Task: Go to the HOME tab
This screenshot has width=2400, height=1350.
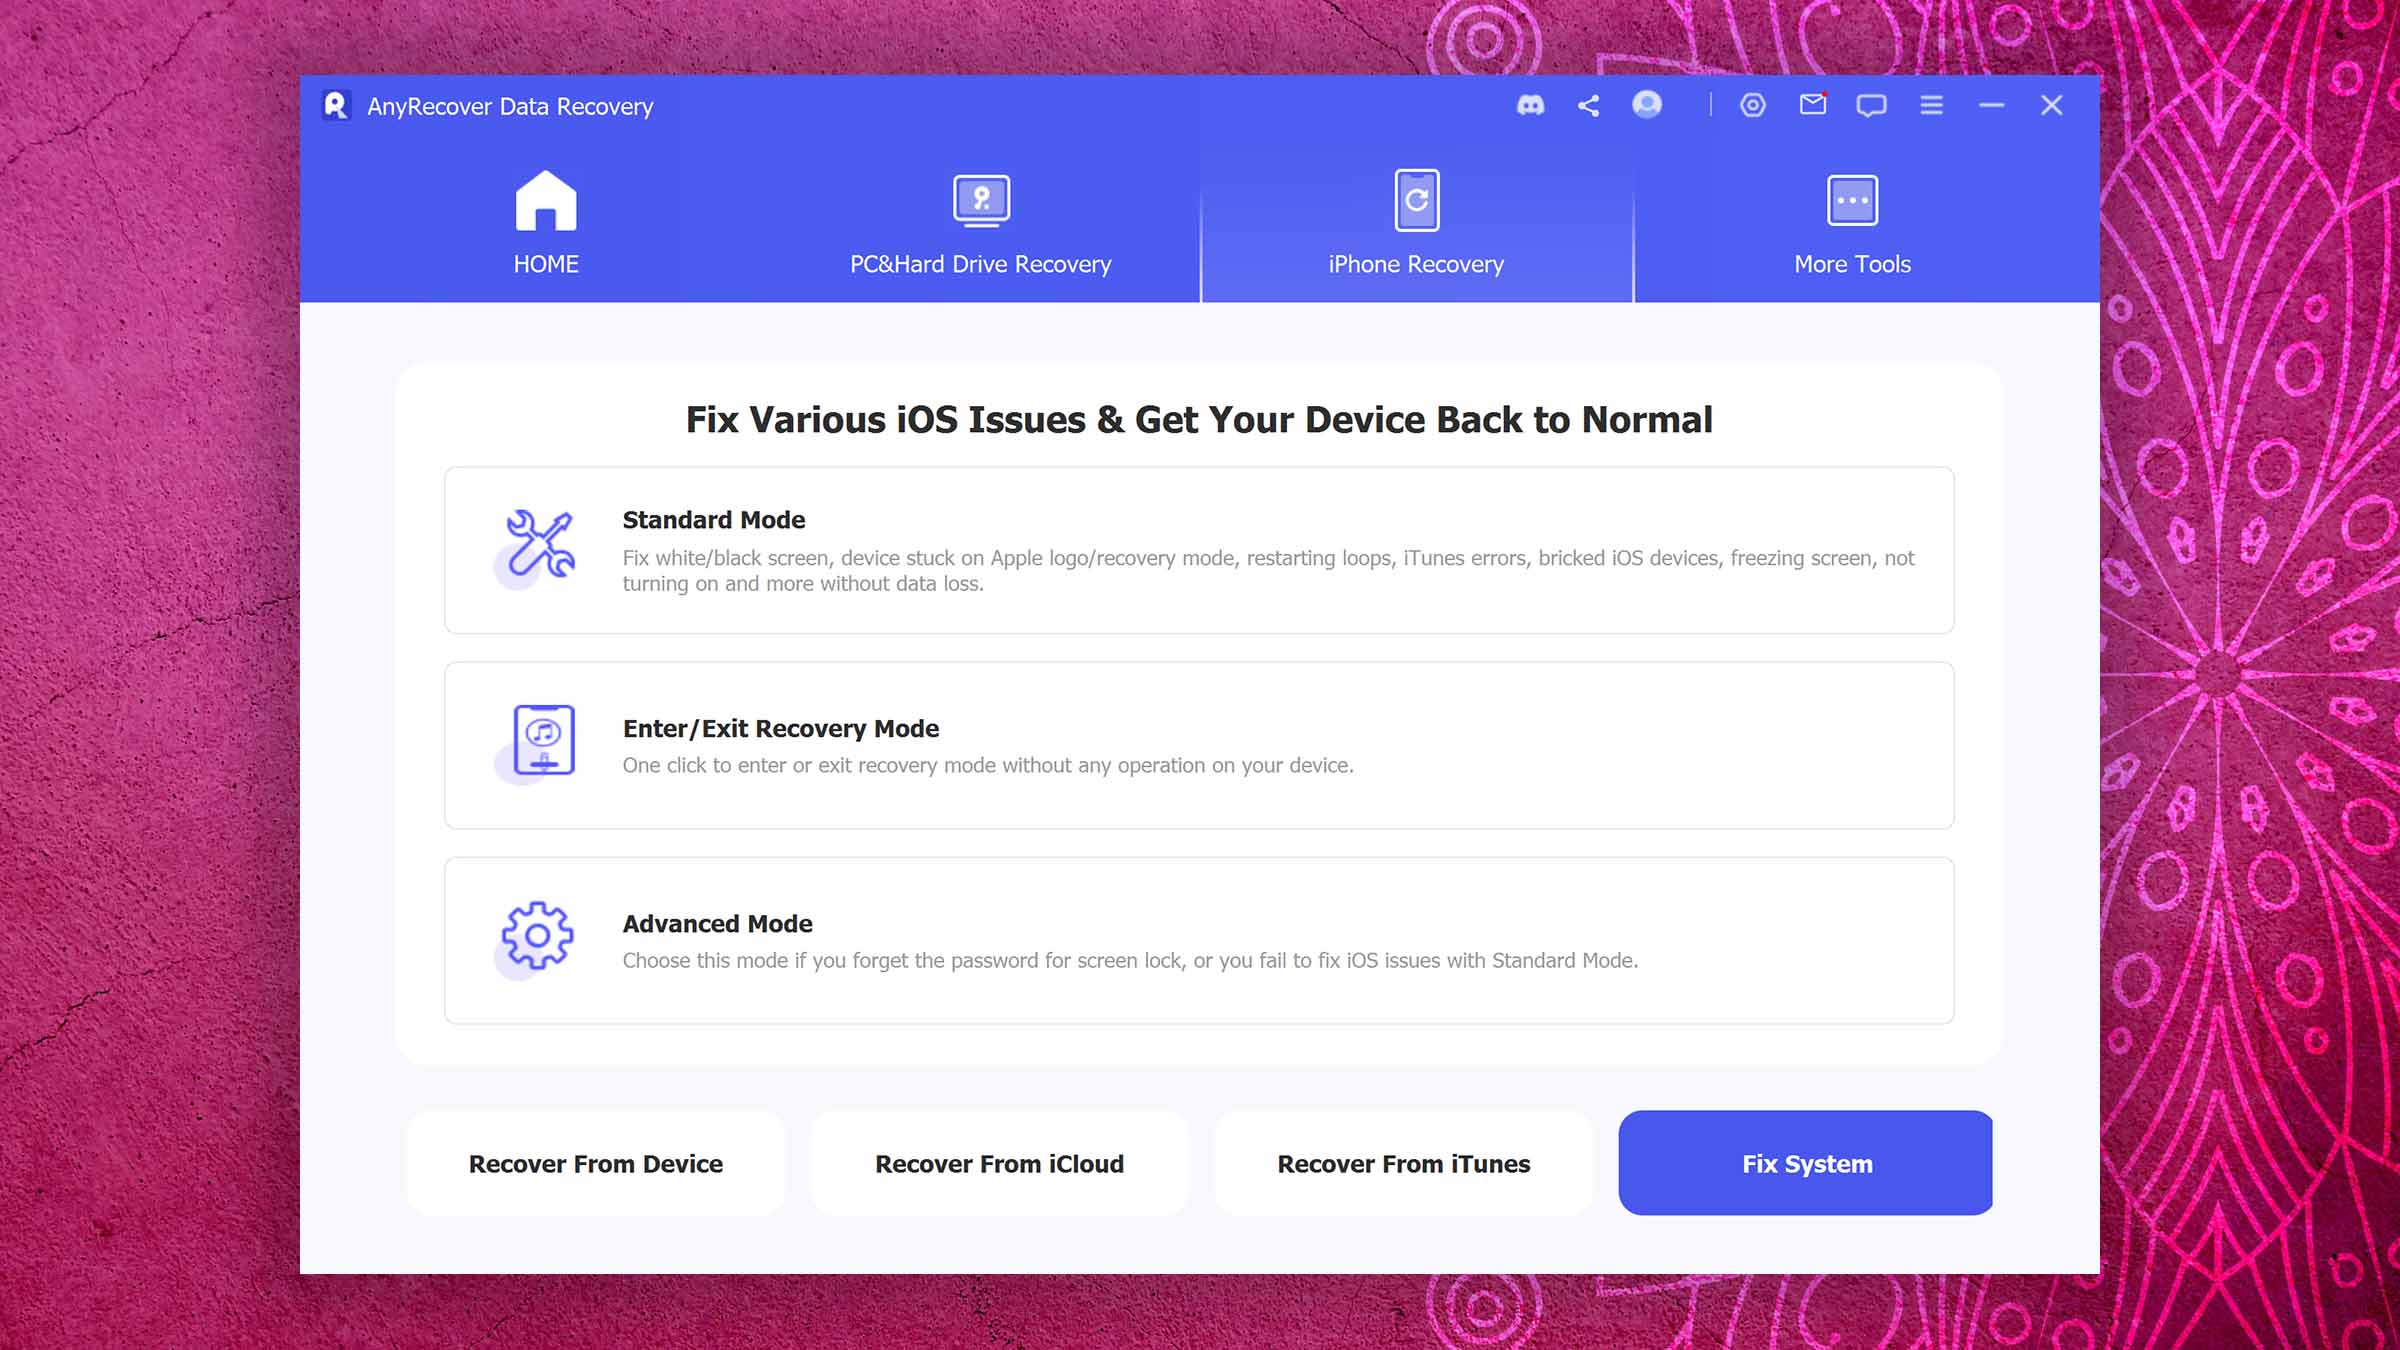Action: pyautogui.click(x=546, y=223)
